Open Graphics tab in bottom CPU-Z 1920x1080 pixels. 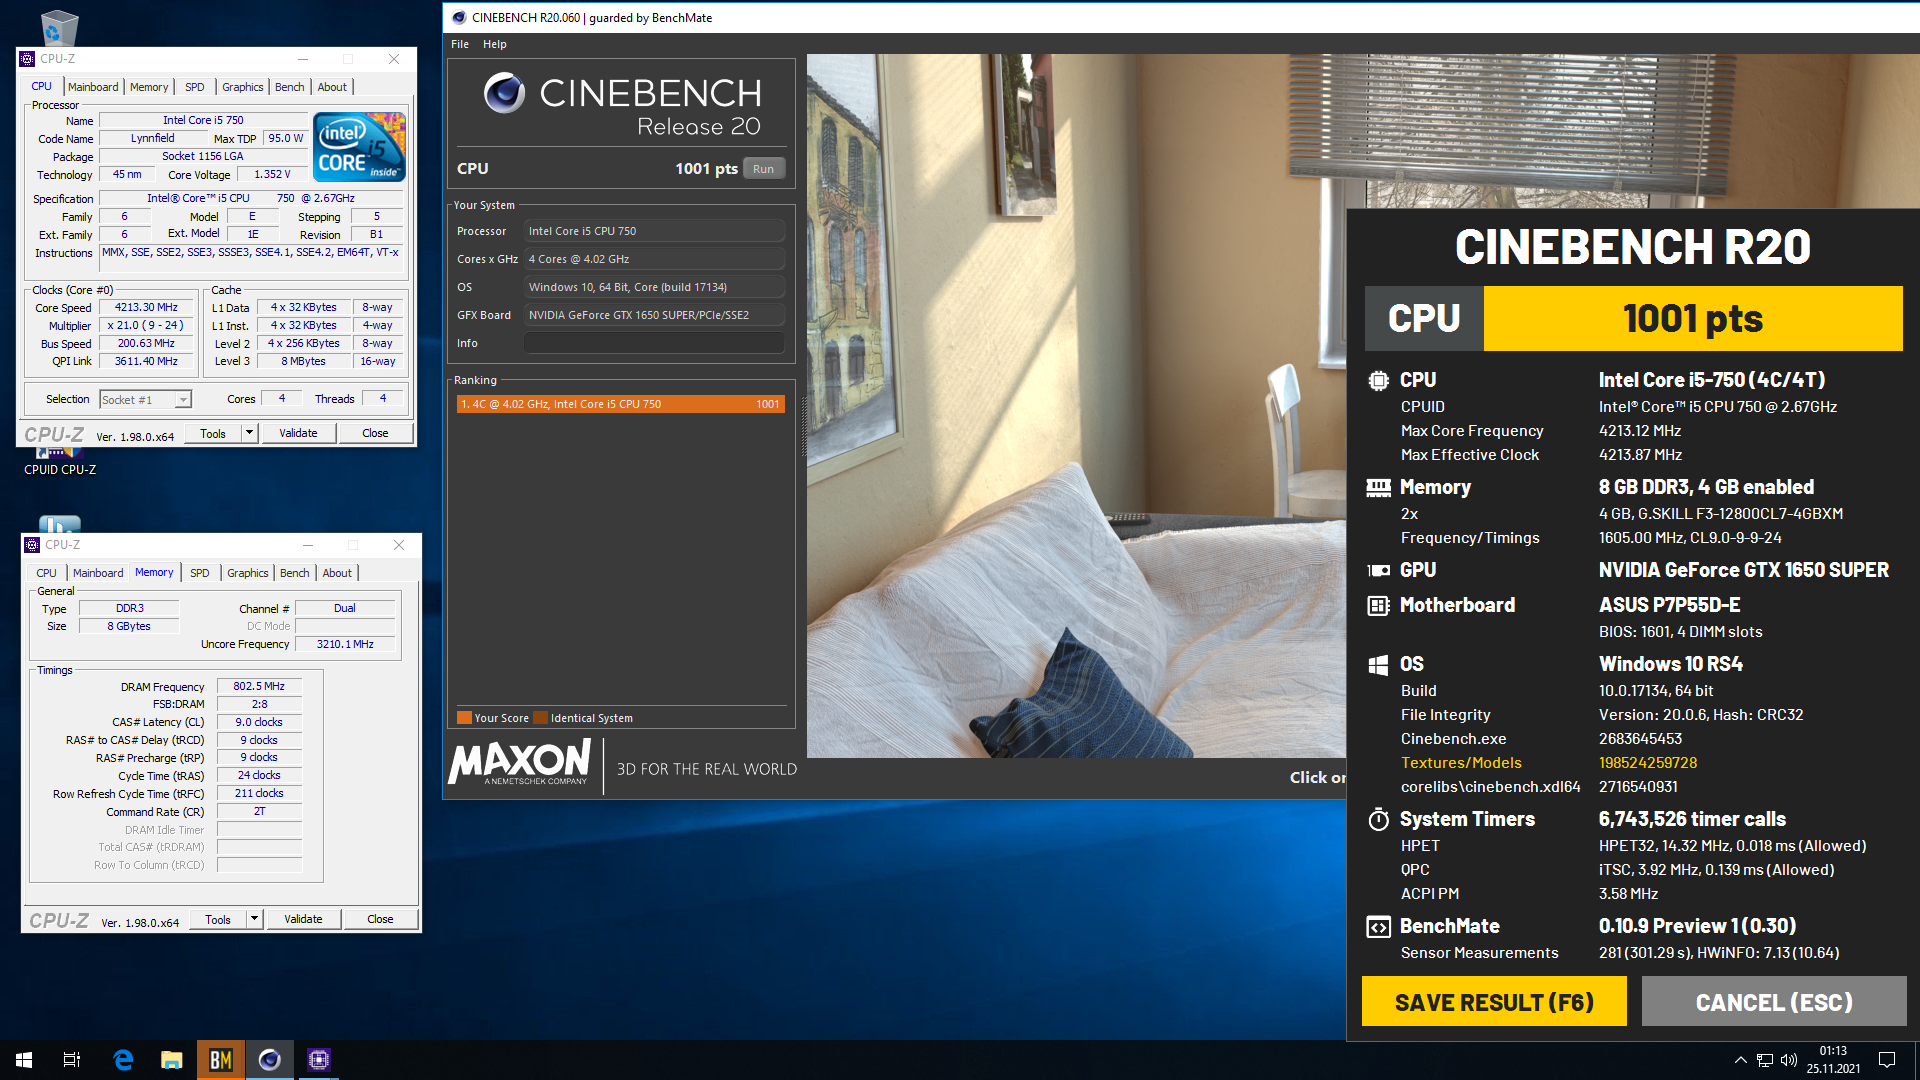coord(248,573)
